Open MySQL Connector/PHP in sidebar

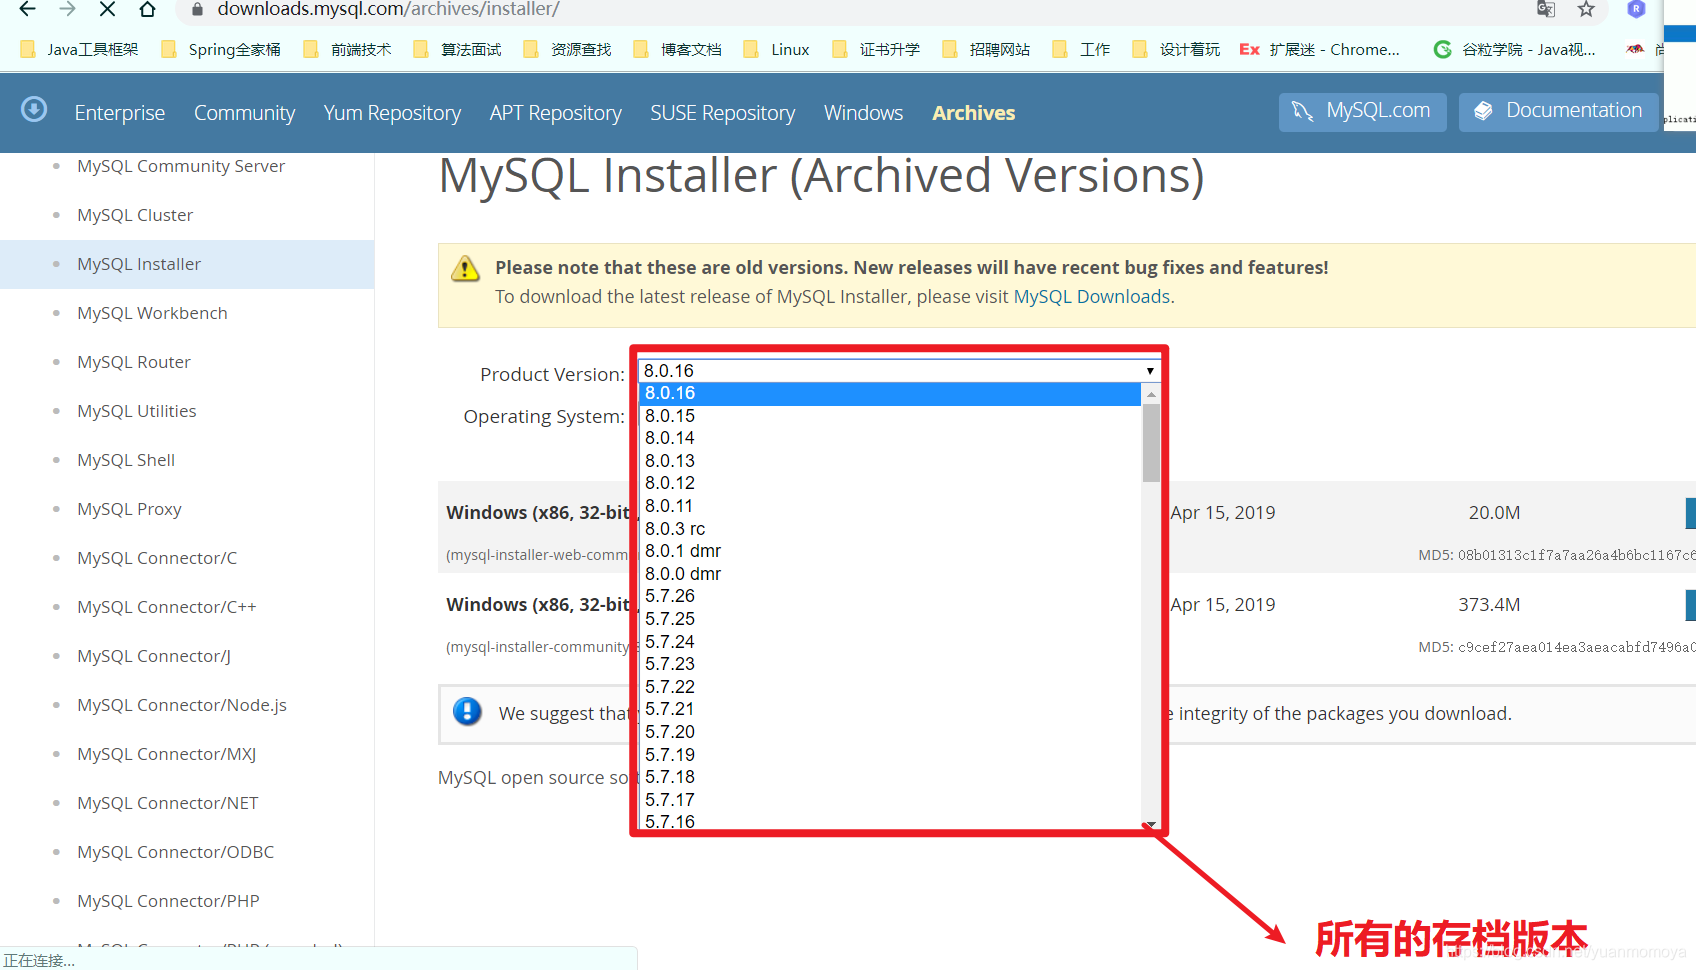point(168,901)
